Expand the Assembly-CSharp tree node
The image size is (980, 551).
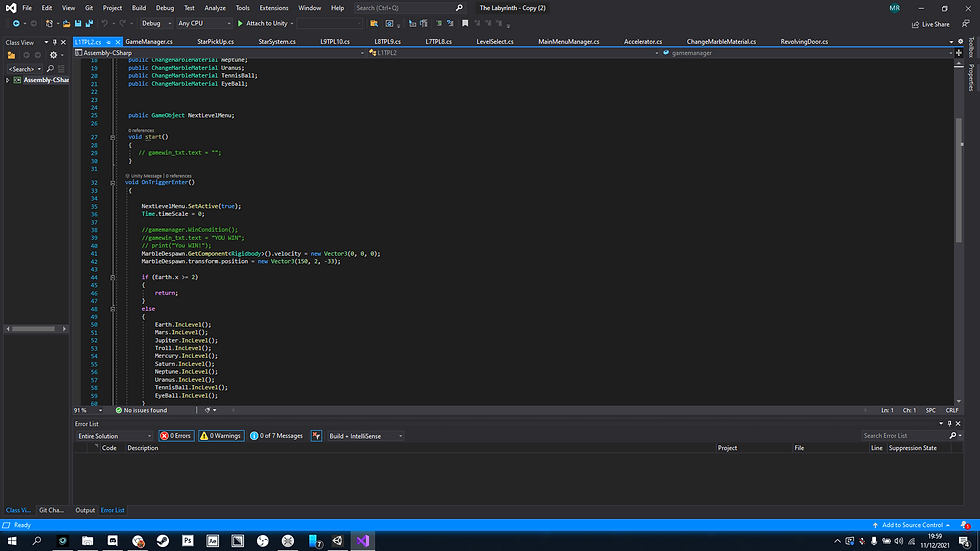pos(8,80)
